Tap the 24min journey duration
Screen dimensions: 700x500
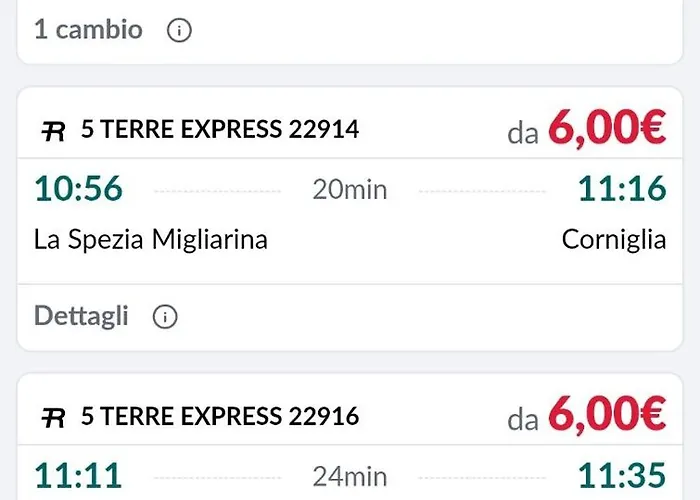click(350, 476)
